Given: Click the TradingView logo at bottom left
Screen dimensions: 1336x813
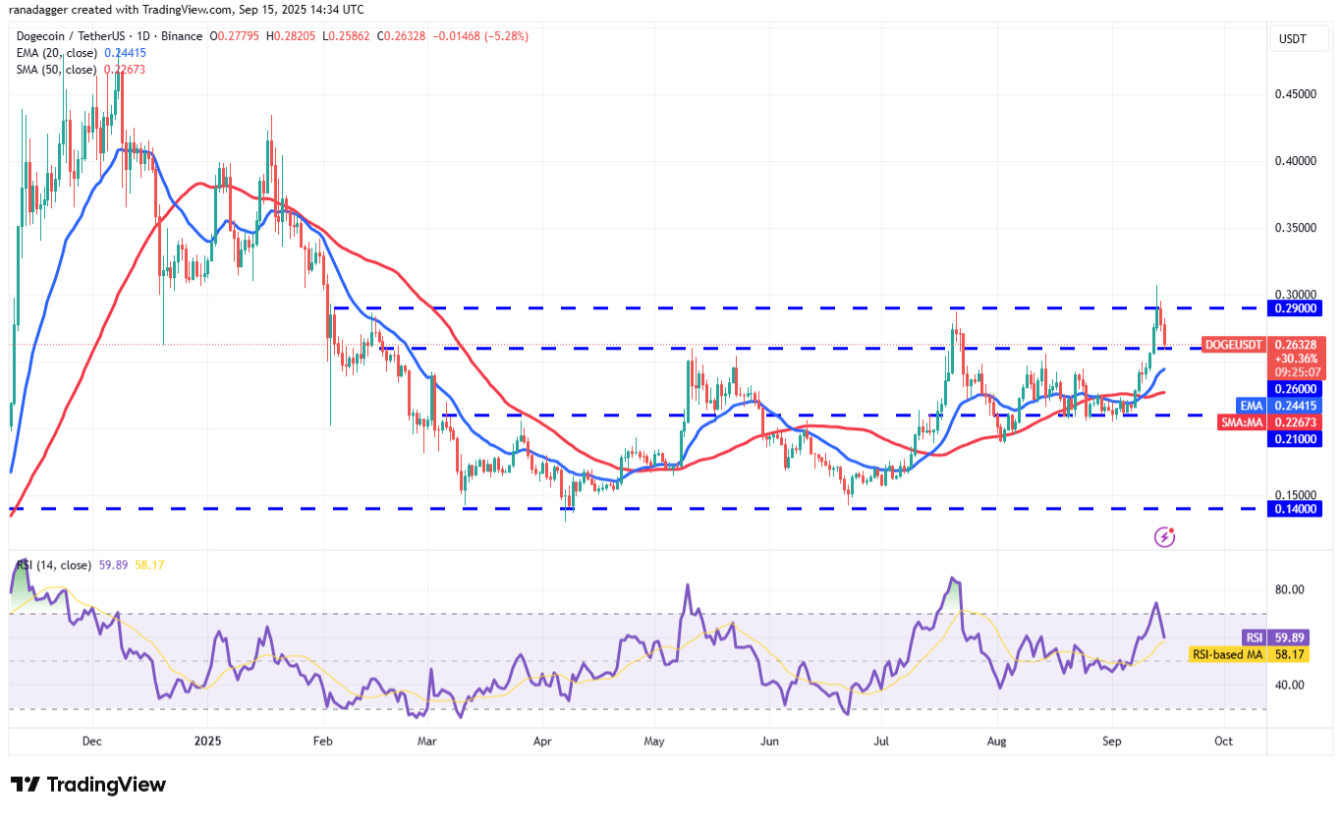Looking at the screenshot, I should pyautogui.click(x=88, y=785).
